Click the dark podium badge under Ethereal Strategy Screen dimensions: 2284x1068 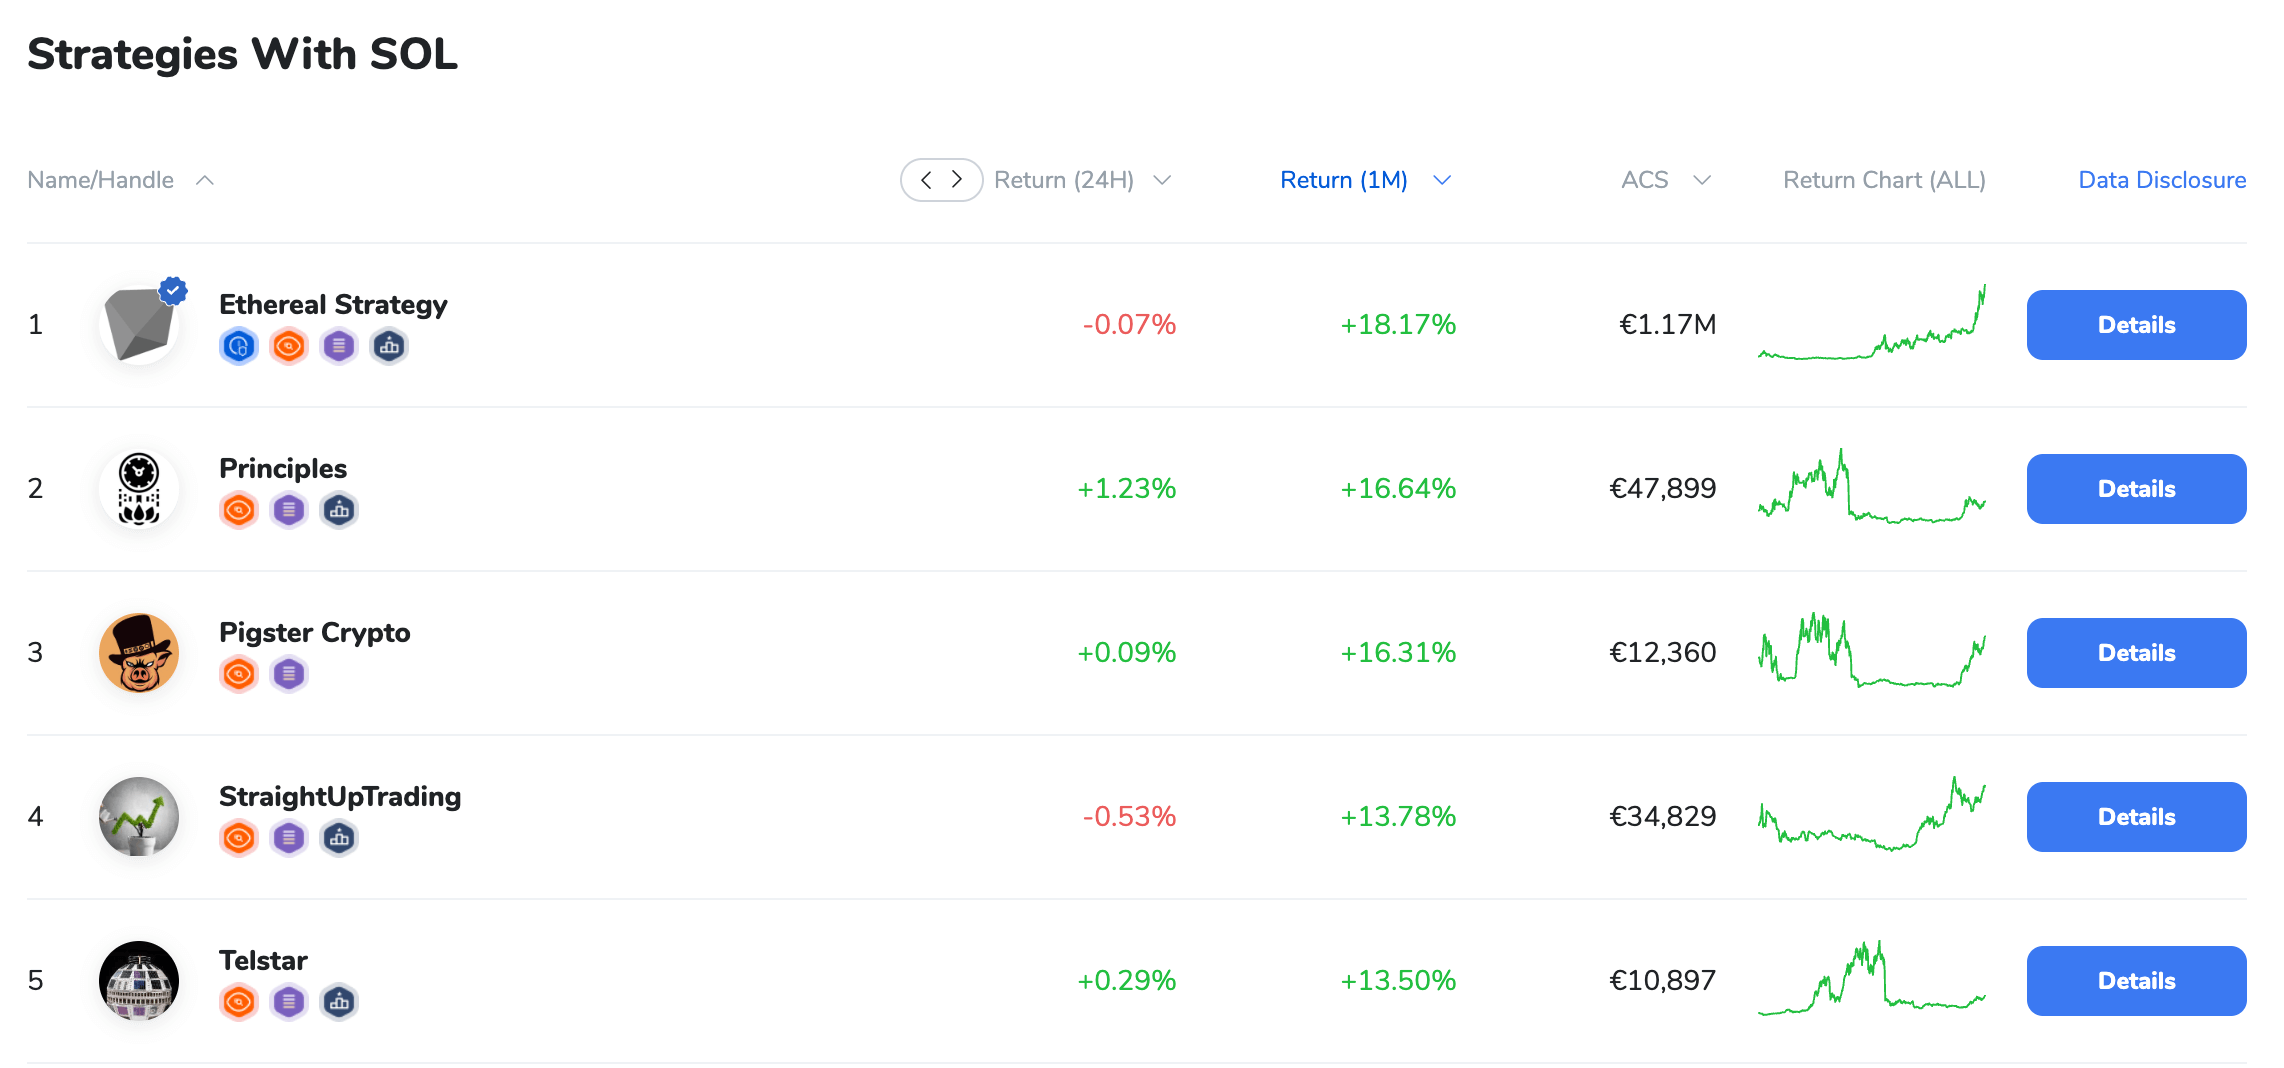click(389, 347)
